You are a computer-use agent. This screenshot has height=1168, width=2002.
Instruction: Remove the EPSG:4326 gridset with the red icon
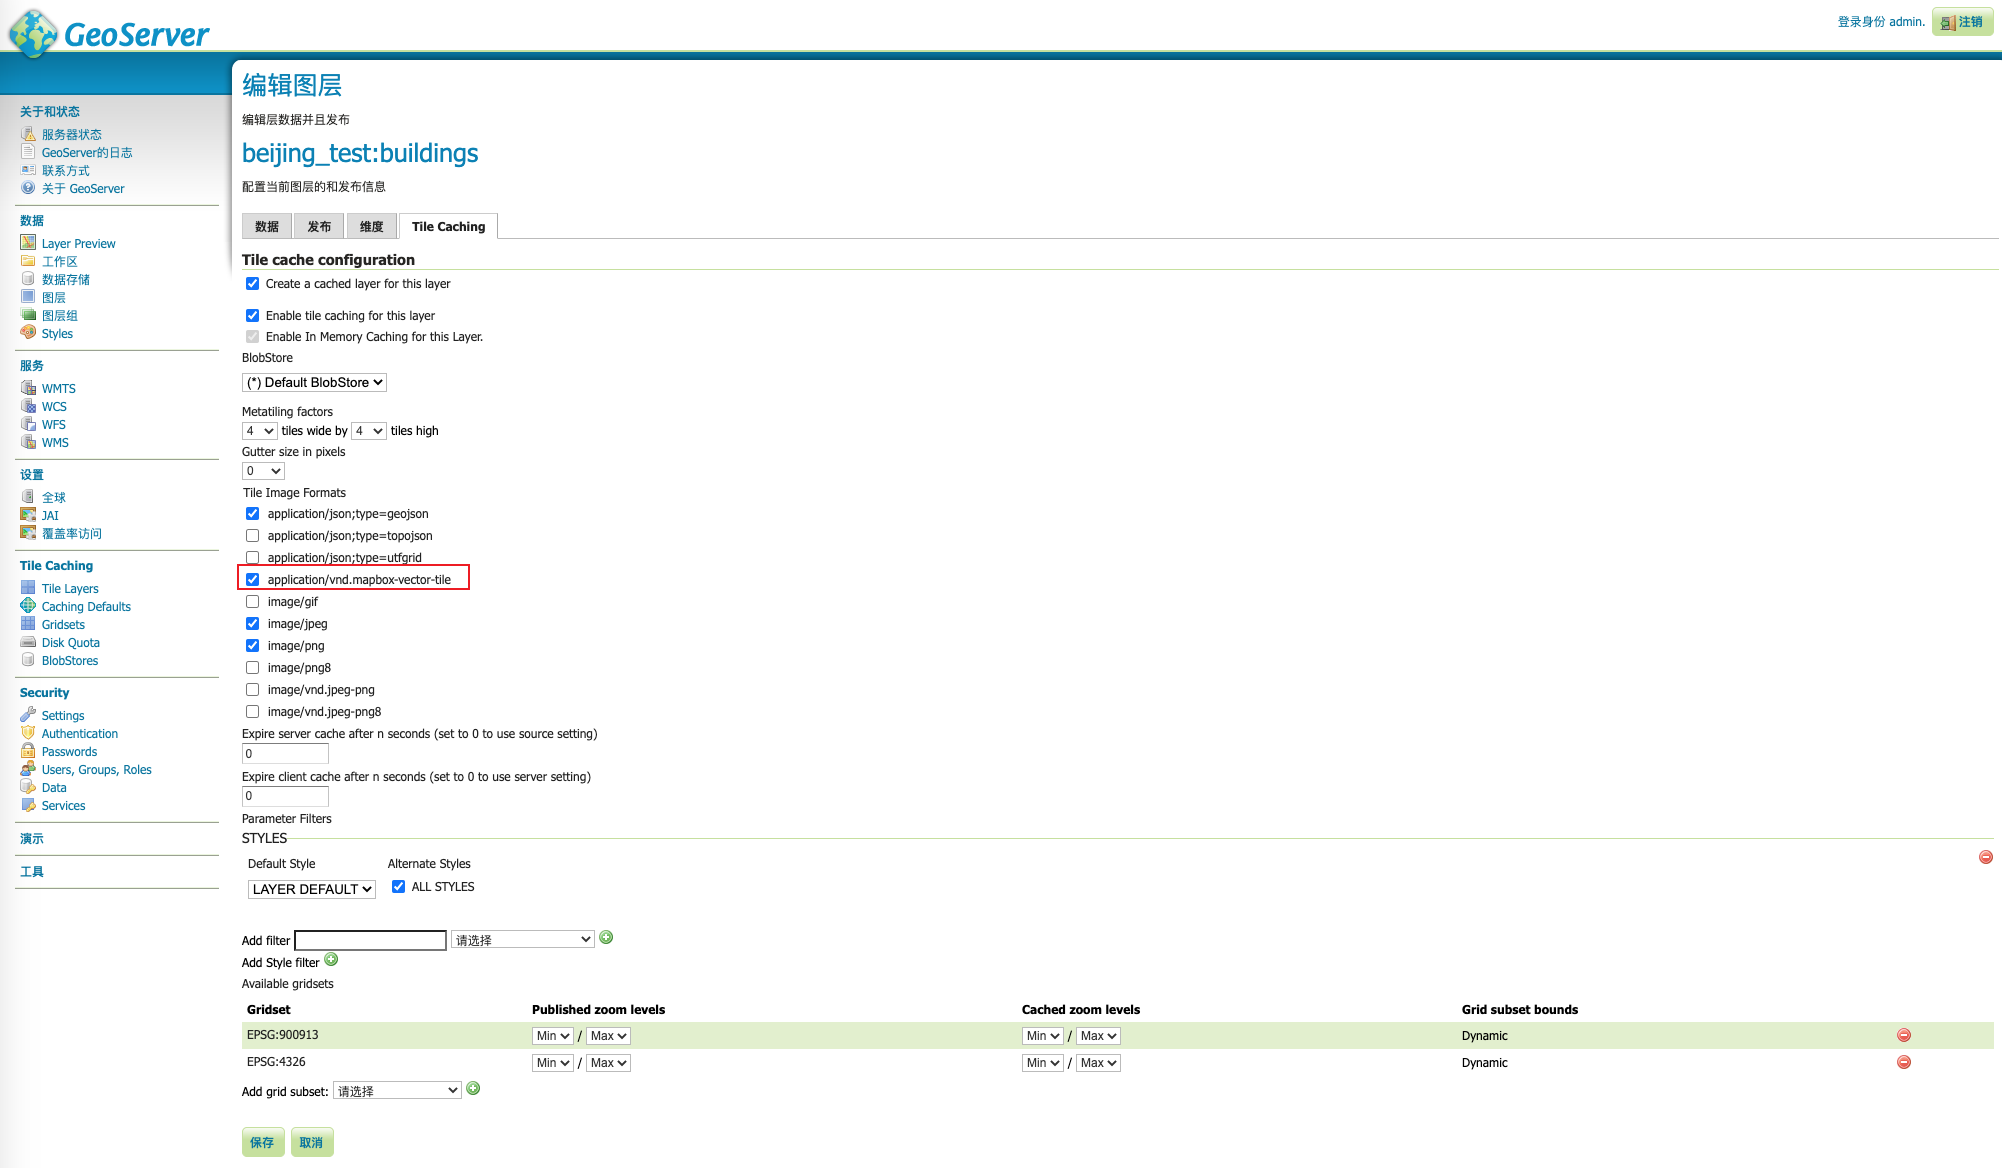pos(1903,1063)
